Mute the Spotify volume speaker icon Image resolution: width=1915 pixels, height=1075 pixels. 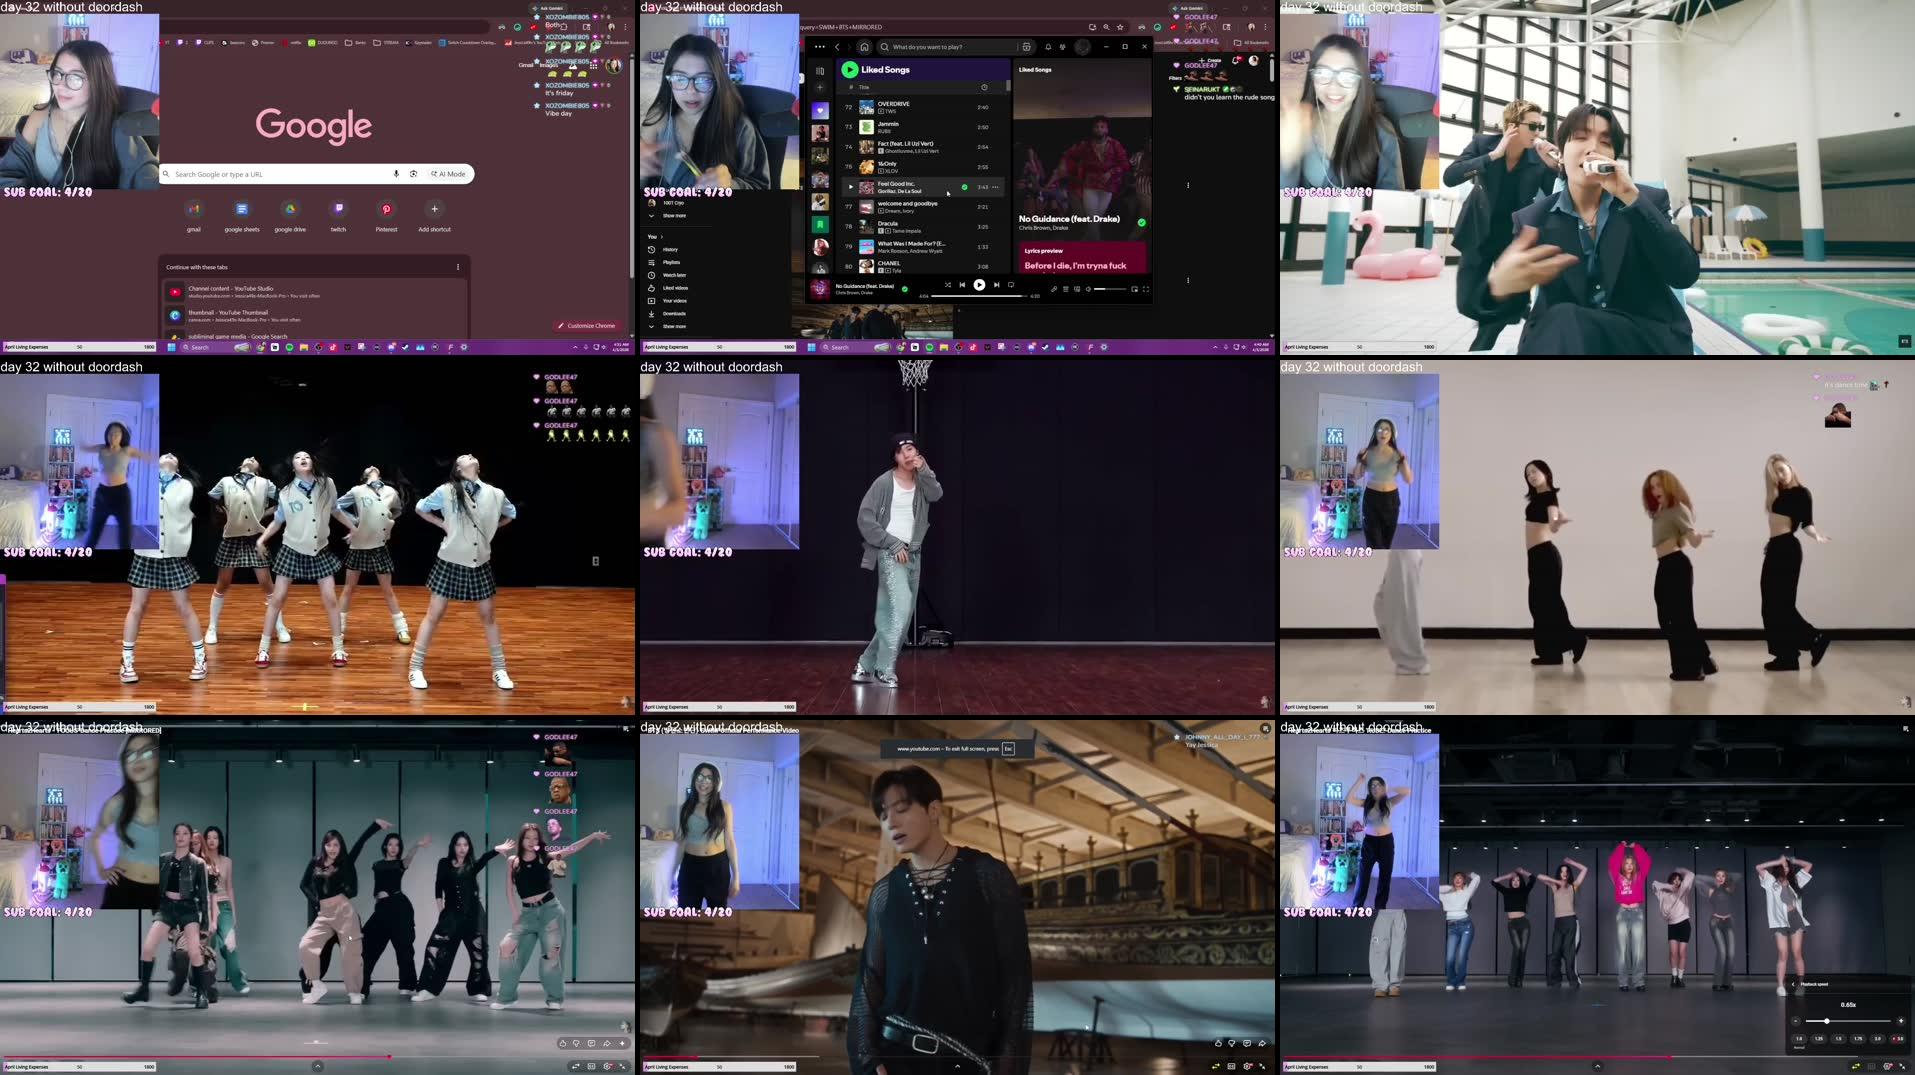(x=1089, y=289)
